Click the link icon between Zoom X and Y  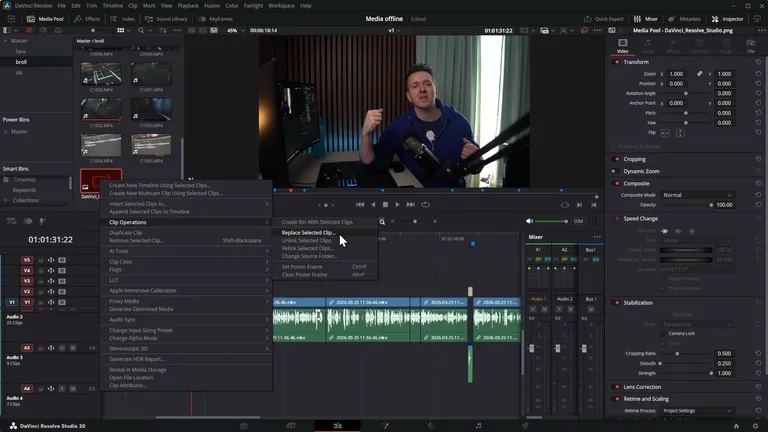(x=699, y=73)
